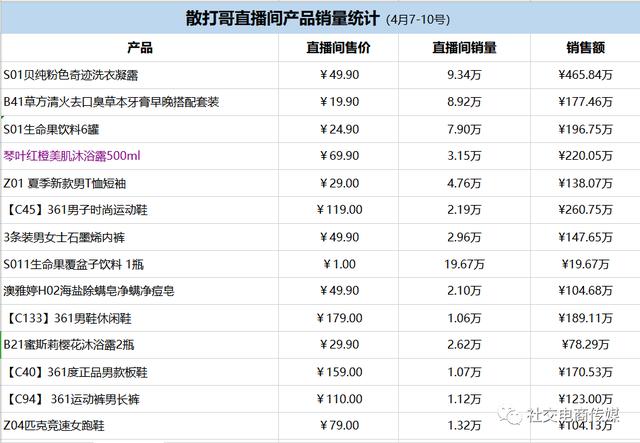Select the S01贝纯粉色奇迹洗衣凝露 product cell
The height and width of the screenshot is (443, 640).
coord(140,75)
